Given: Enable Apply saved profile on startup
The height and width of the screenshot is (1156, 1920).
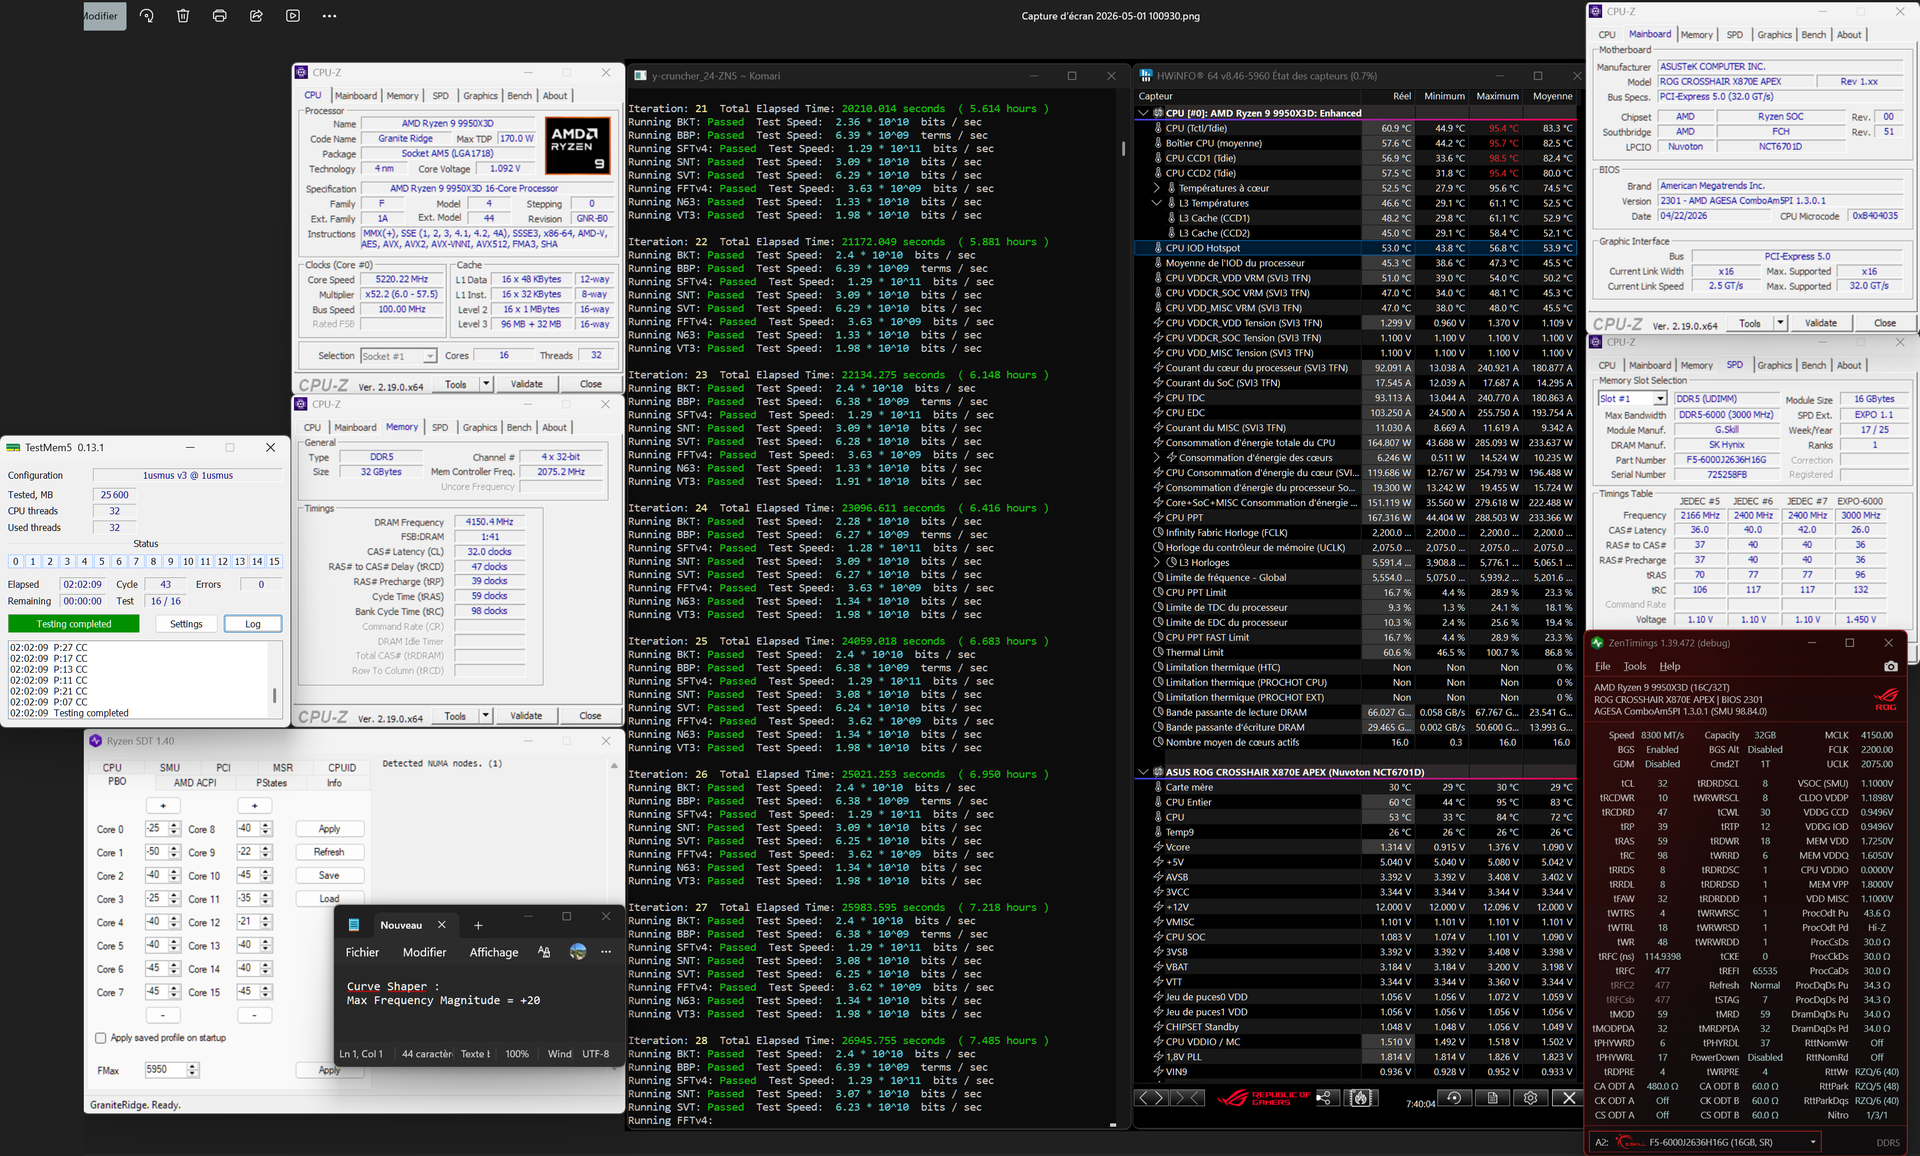Looking at the screenshot, I should [100, 1038].
